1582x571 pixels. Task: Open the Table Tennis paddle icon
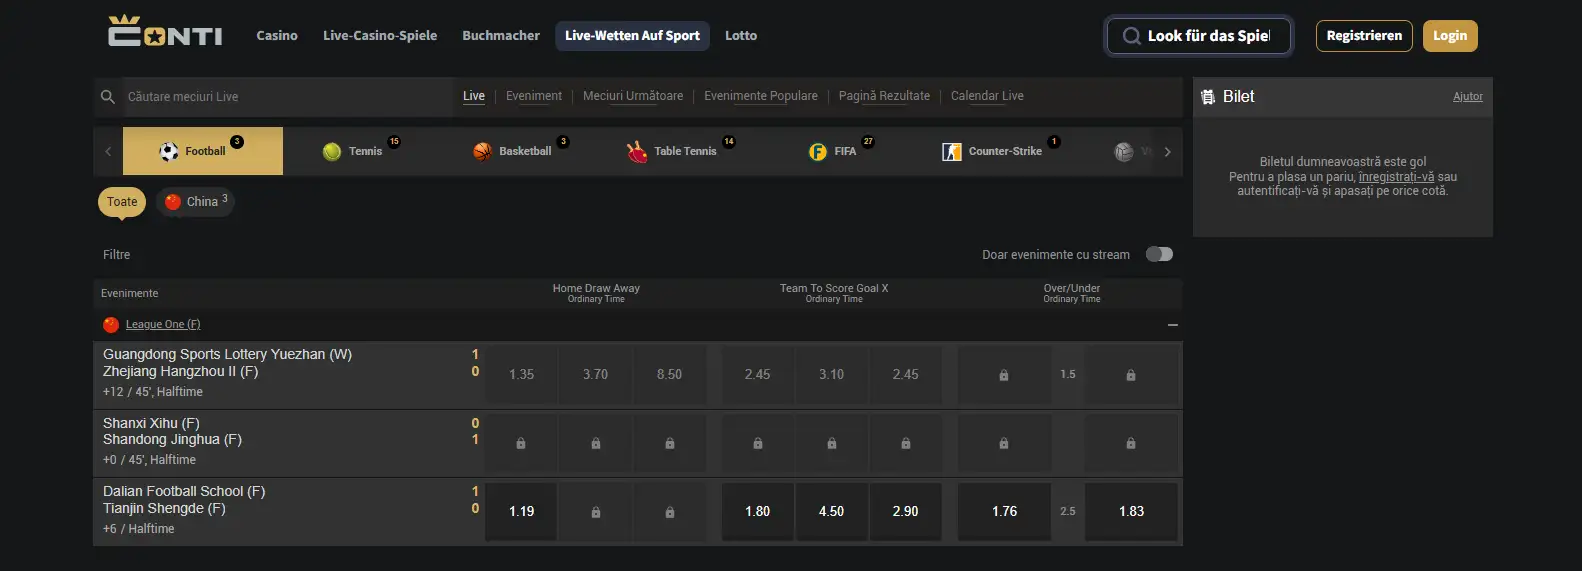tap(637, 151)
